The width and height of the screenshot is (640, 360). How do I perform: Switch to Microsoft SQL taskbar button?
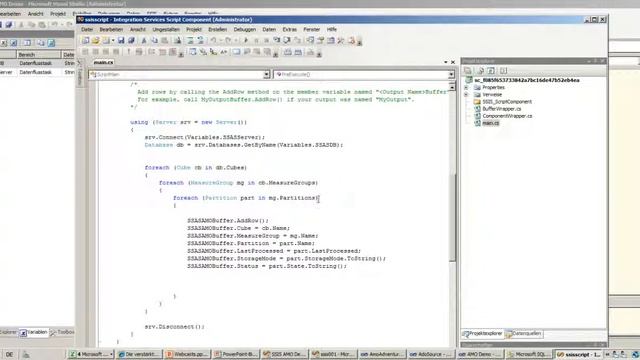coord(529,354)
